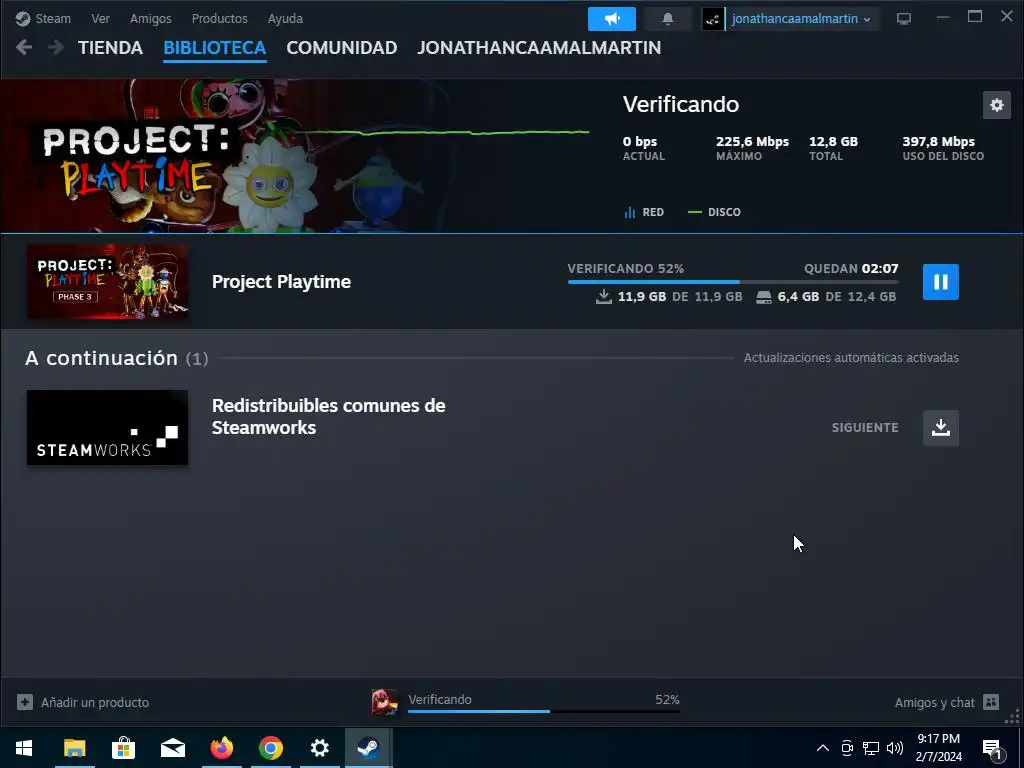Open the TIENDA tab

[x=110, y=48]
